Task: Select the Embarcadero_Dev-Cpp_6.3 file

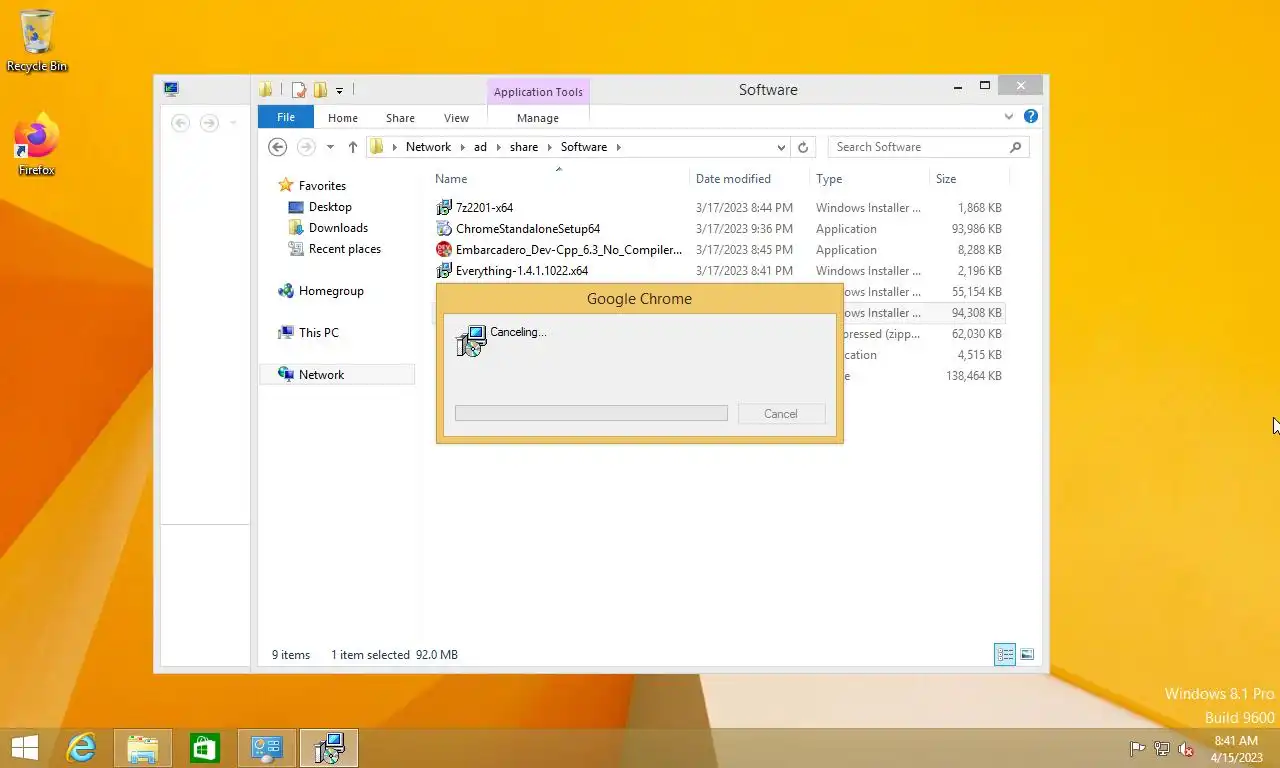Action: 568,250
